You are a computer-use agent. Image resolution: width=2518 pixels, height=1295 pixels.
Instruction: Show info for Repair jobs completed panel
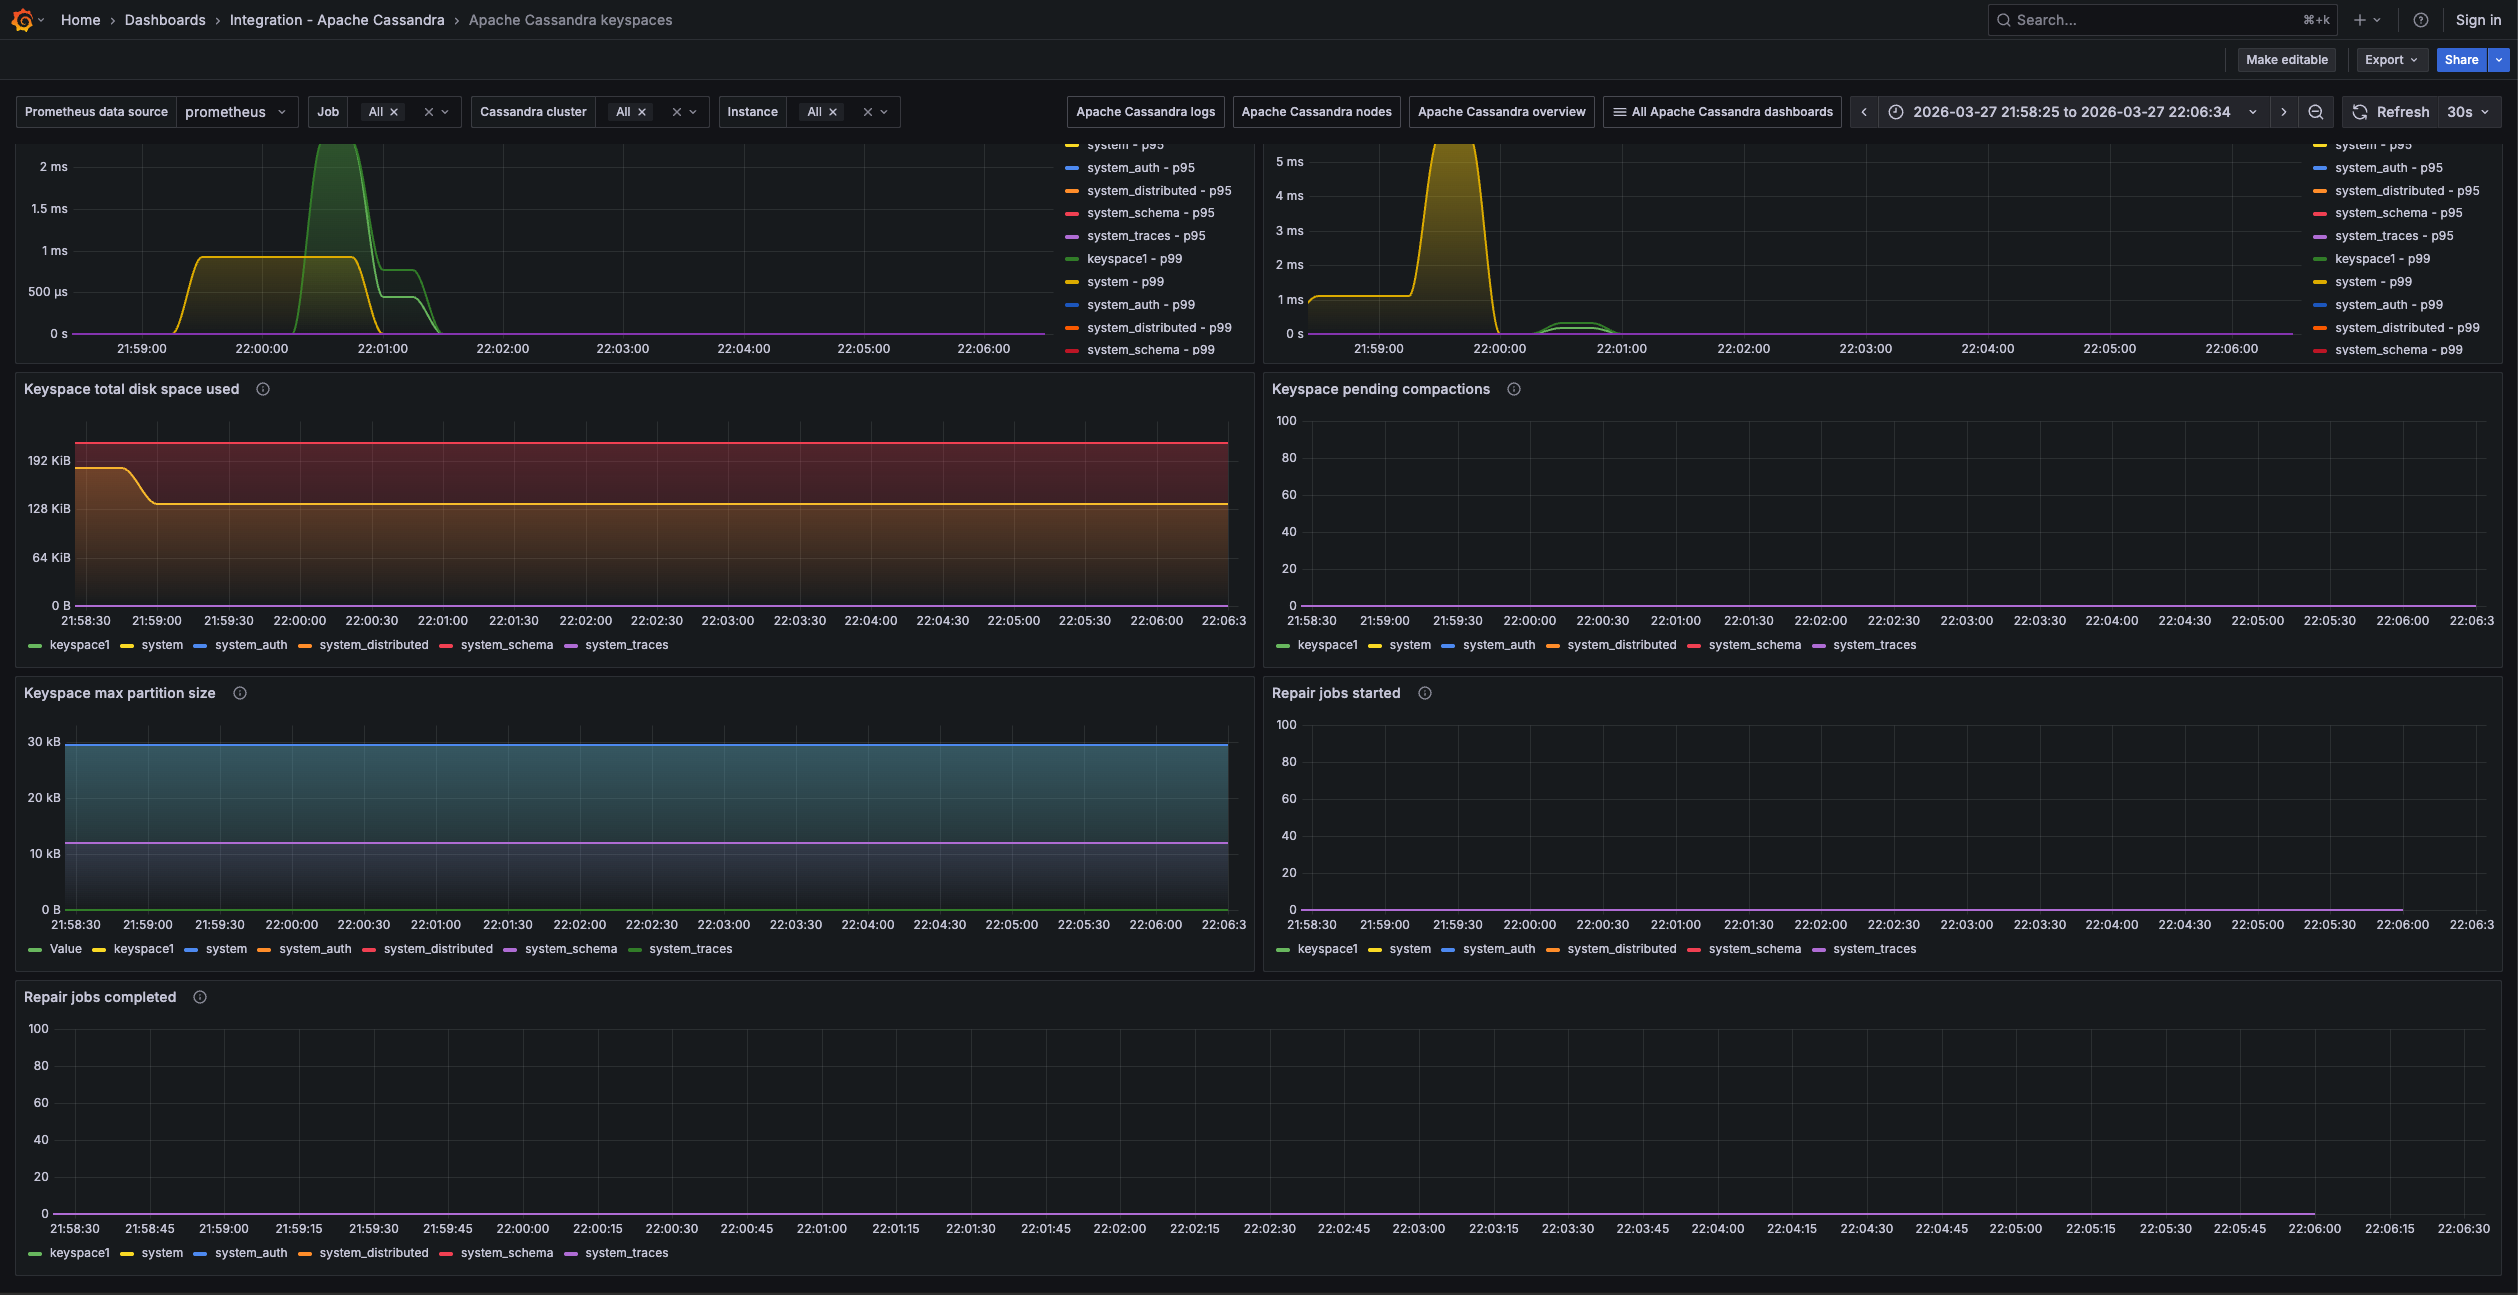point(200,997)
